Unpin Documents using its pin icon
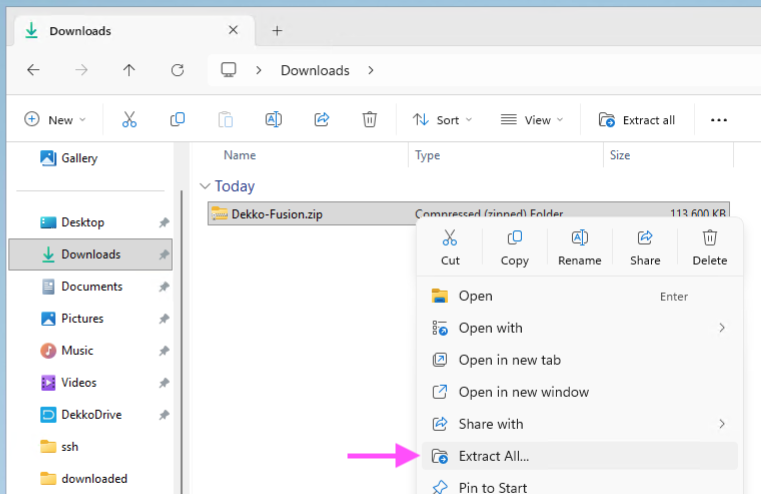The width and height of the screenshot is (761, 494). 164,286
